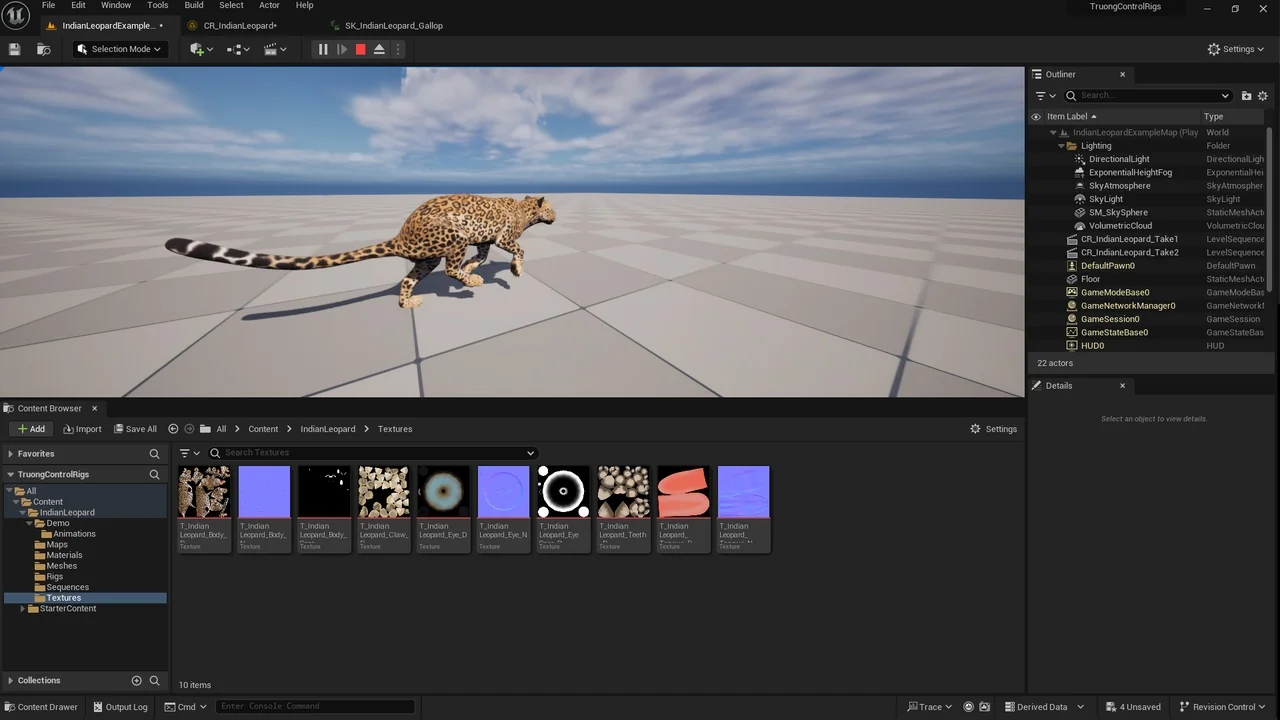Open the Window menu
The image size is (1280, 720).
pyautogui.click(x=116, y=5)
